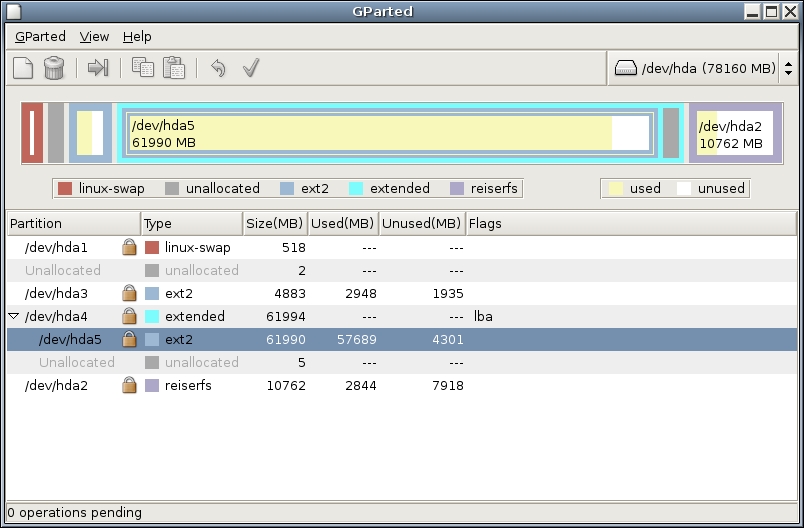Click the reiserfs purple swatch in /dev/hda2 row
The width and height of the screenshot is (804, 528).
(x=152, y=386)
